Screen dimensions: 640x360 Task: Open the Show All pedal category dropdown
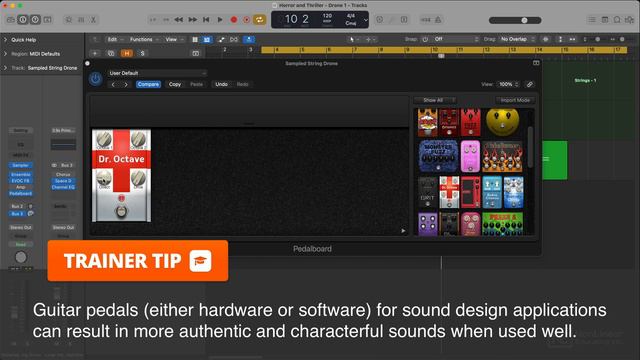click(x=435, y=100)
